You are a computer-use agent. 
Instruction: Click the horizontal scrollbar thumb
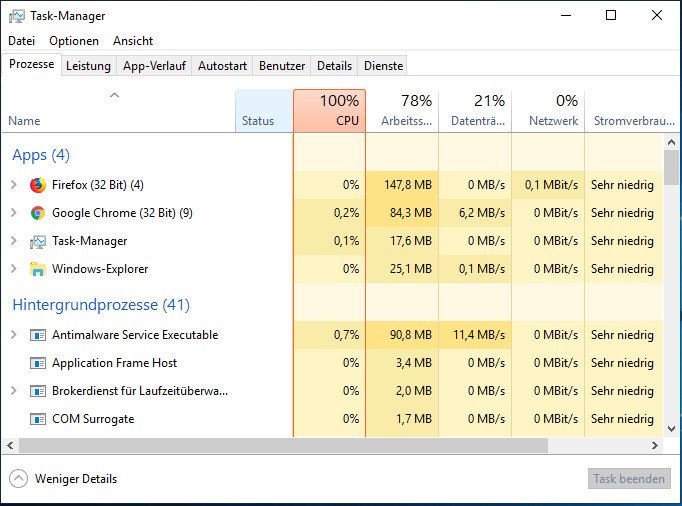pos(283,445)
